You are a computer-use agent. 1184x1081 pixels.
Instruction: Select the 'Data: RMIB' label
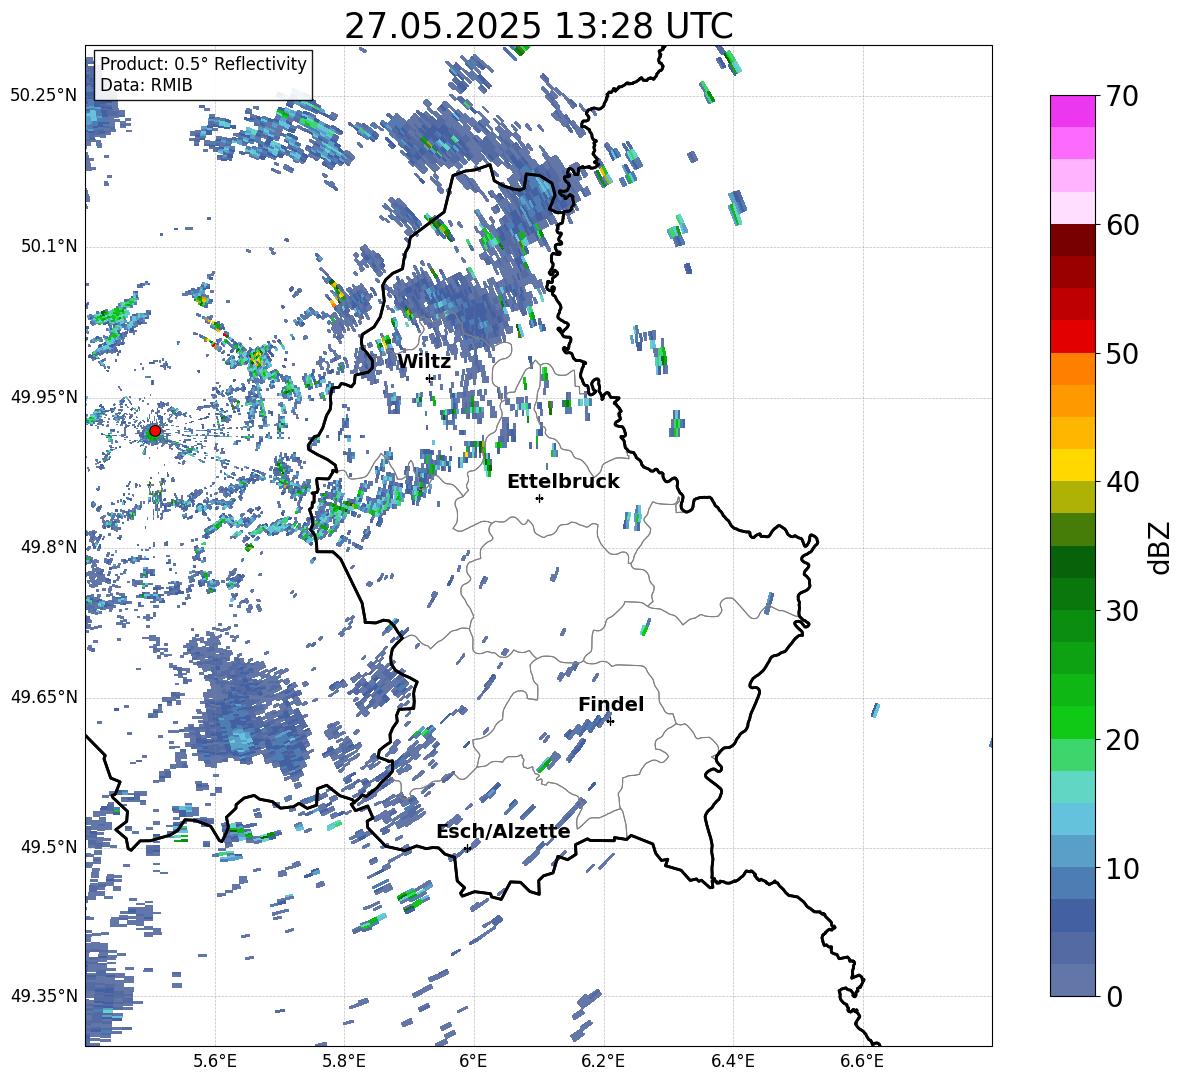click(146, 85)
